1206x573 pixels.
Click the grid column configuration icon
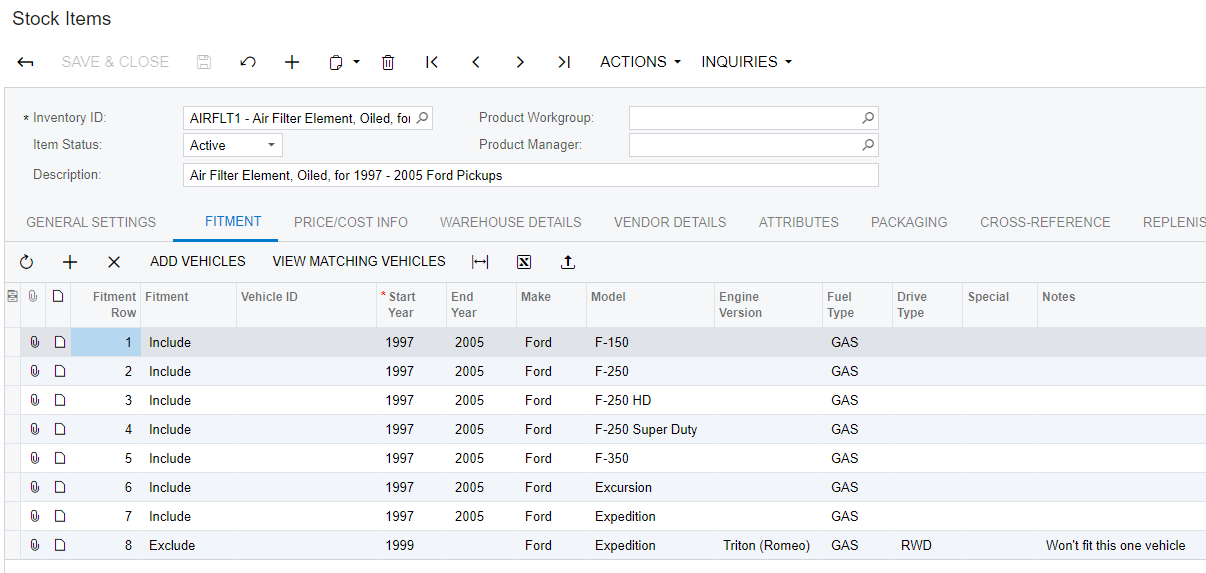12,297
